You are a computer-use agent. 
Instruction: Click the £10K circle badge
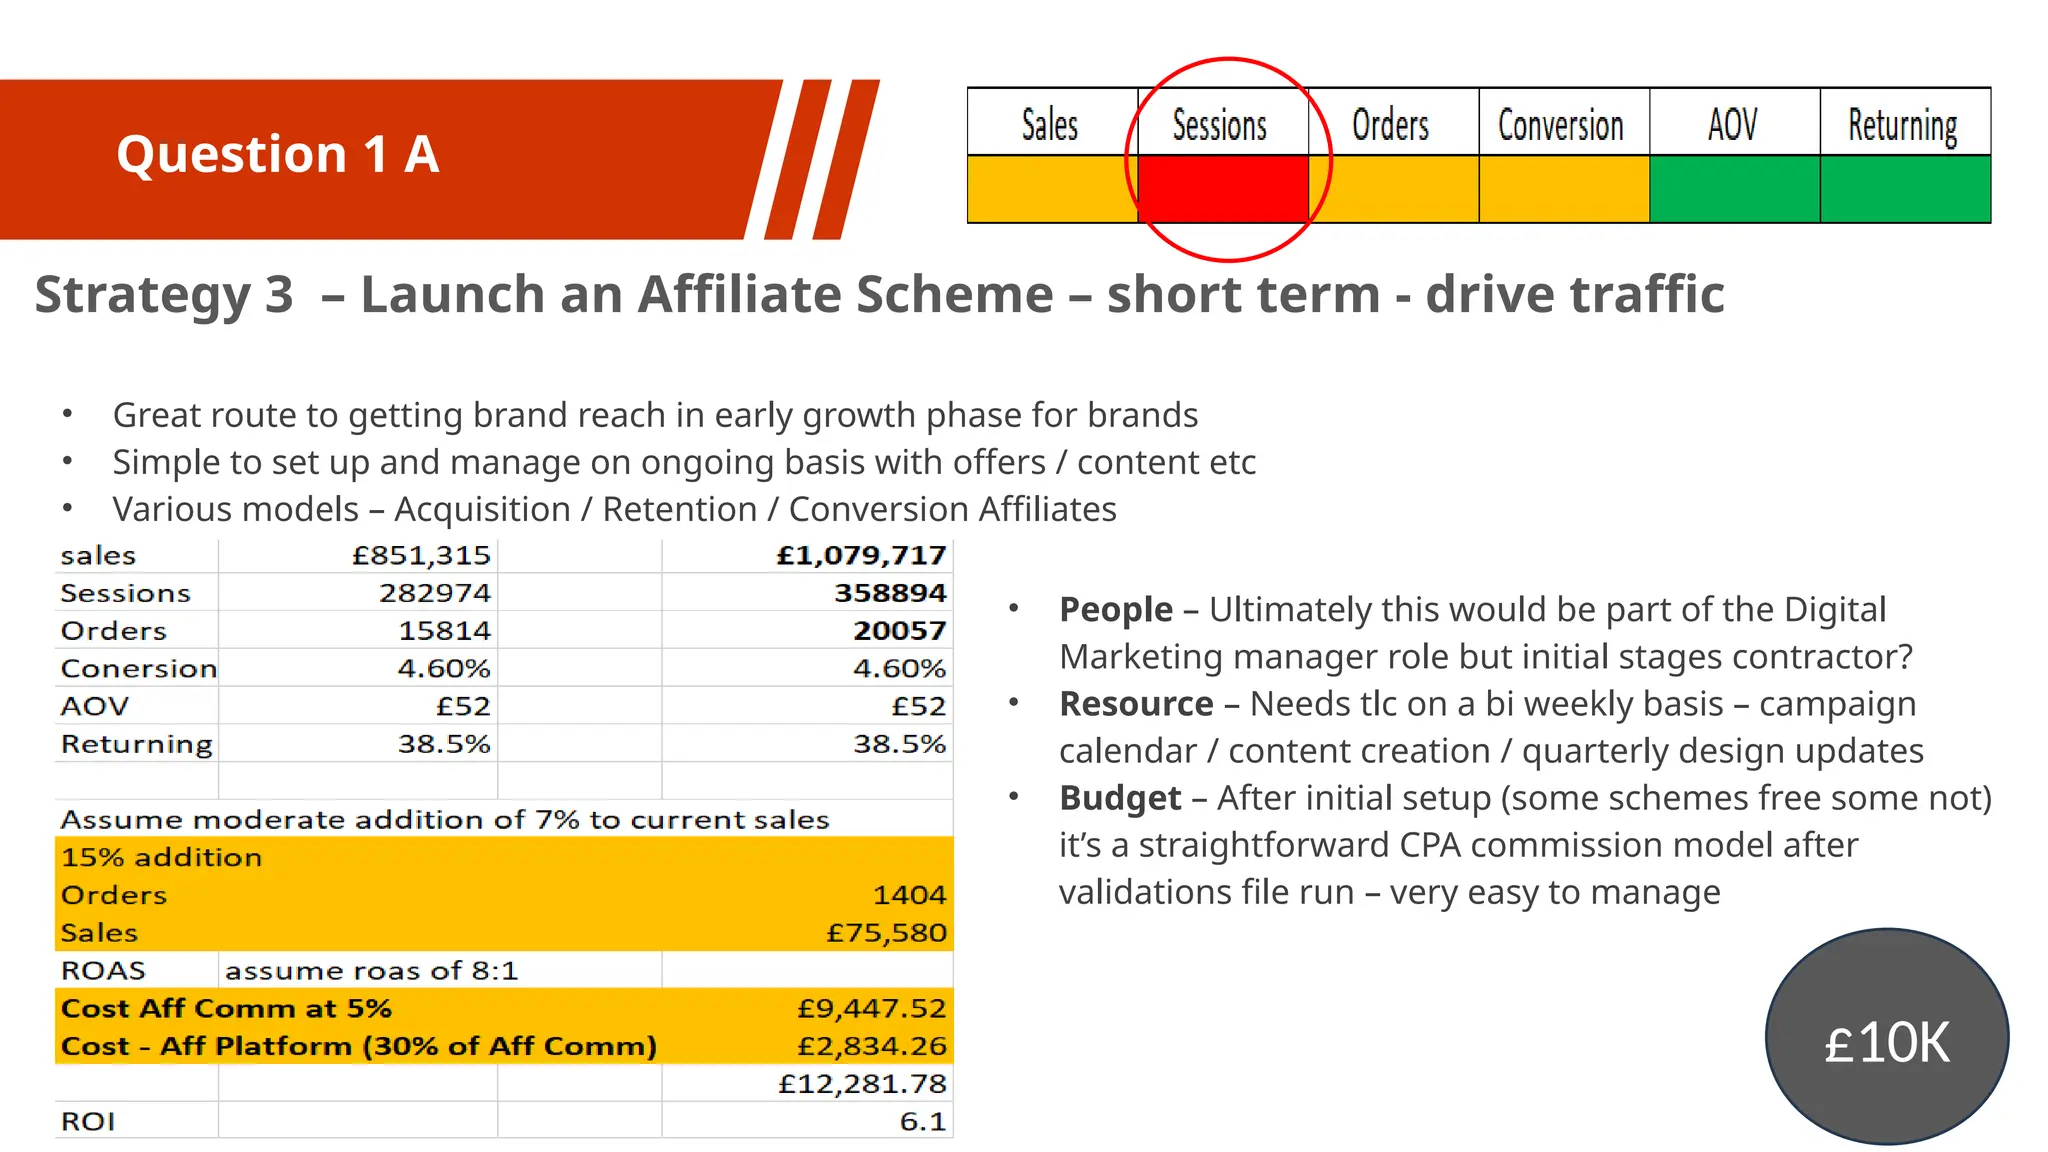[x=1887, y=1037]
